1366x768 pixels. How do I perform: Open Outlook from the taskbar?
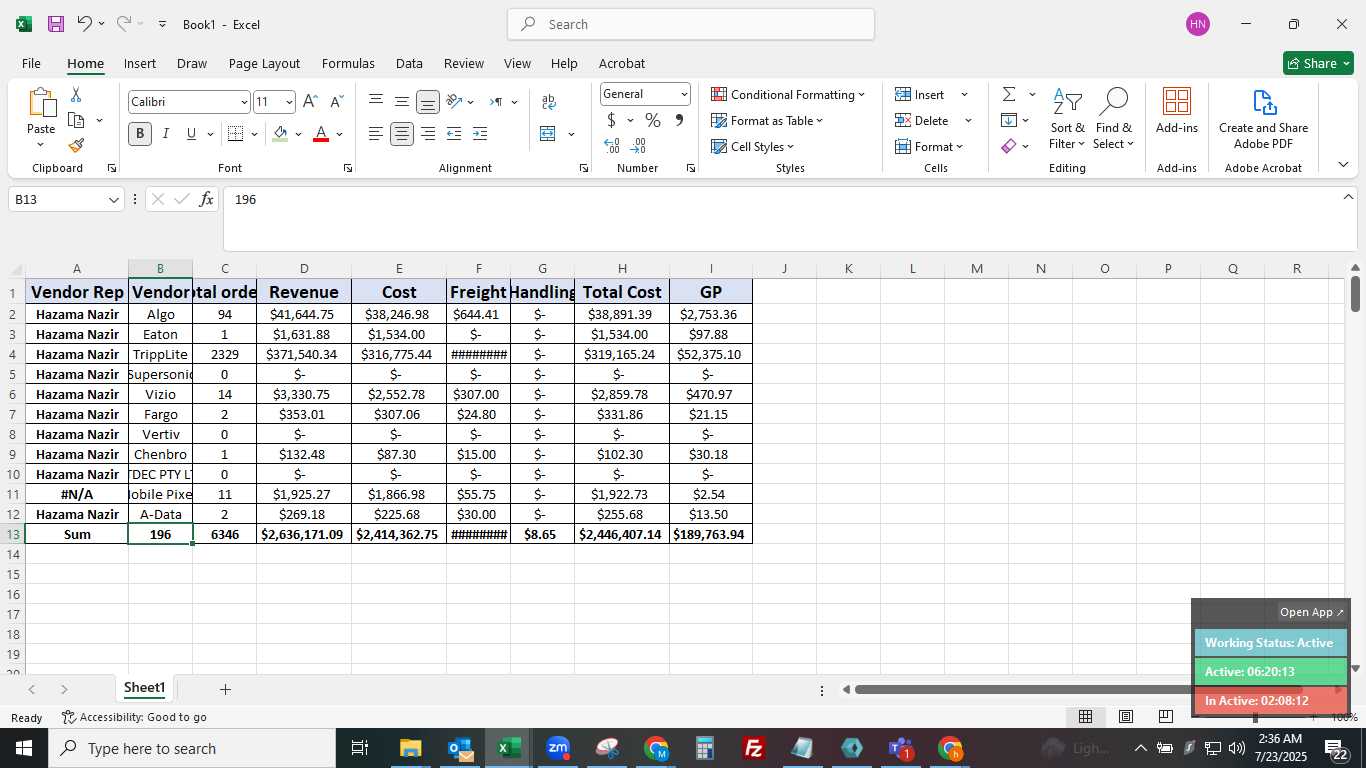459,748
